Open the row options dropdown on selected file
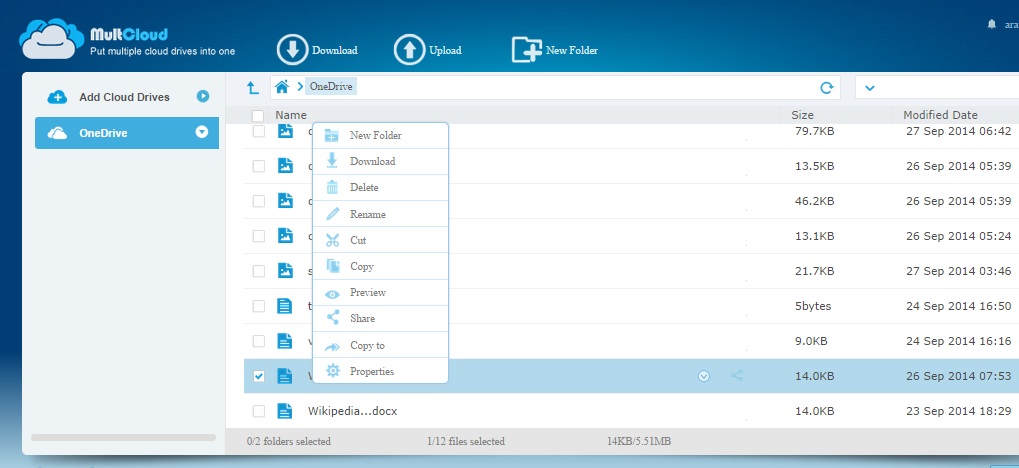This screenshot has height=468, width=1019. tap(703, 376)
